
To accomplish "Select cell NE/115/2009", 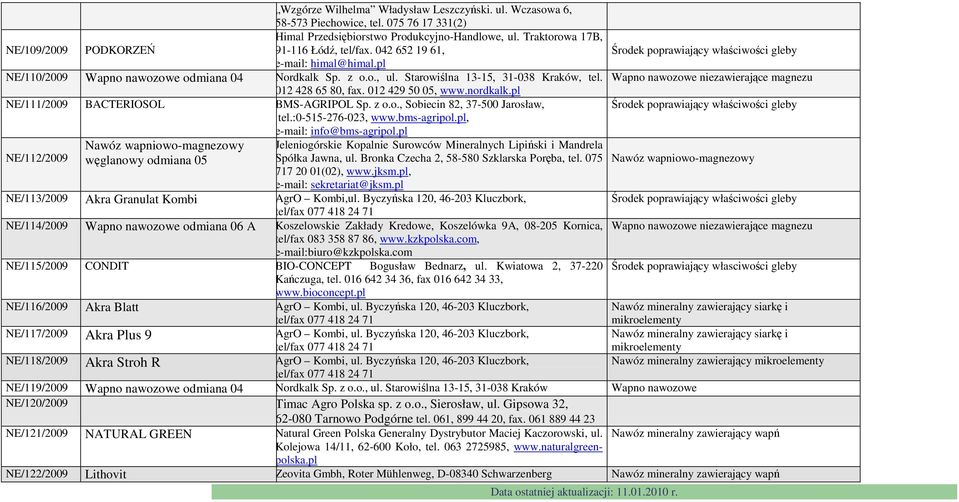I will [40, 279].
